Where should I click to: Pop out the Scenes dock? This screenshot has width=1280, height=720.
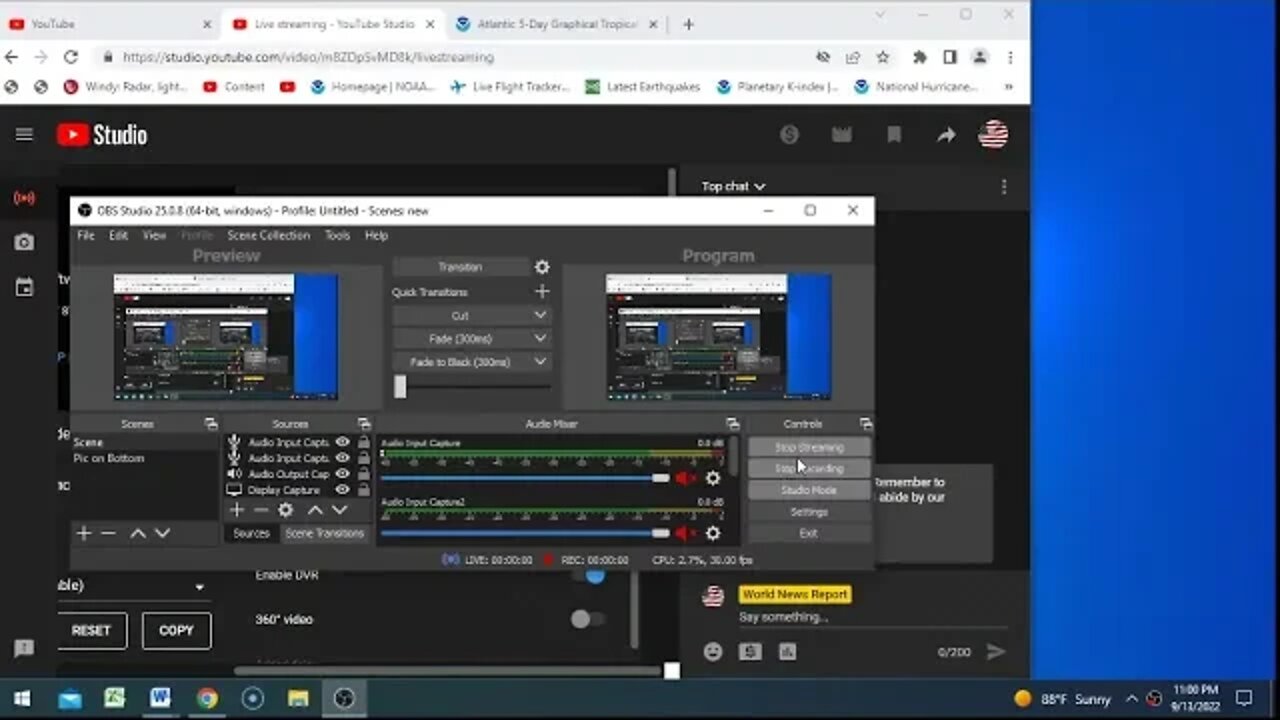[x=211, y=424]
